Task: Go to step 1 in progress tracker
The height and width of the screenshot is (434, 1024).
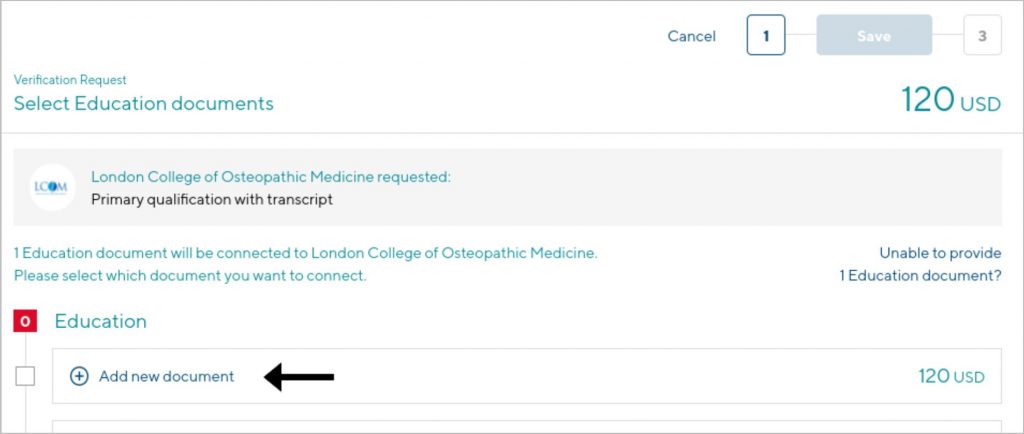Action: [766, 35]
